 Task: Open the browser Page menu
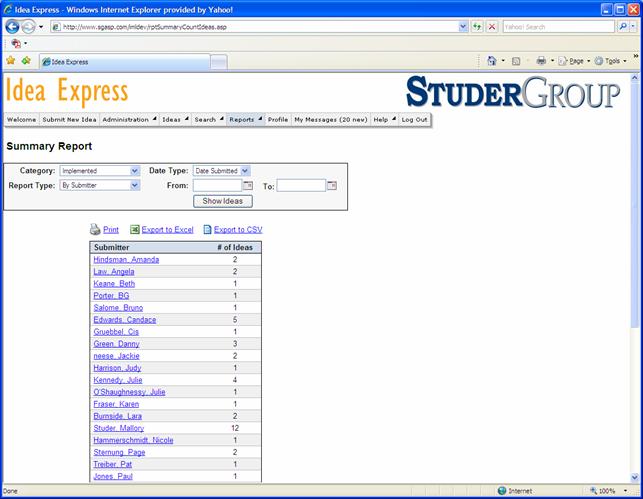coord(574,61)
